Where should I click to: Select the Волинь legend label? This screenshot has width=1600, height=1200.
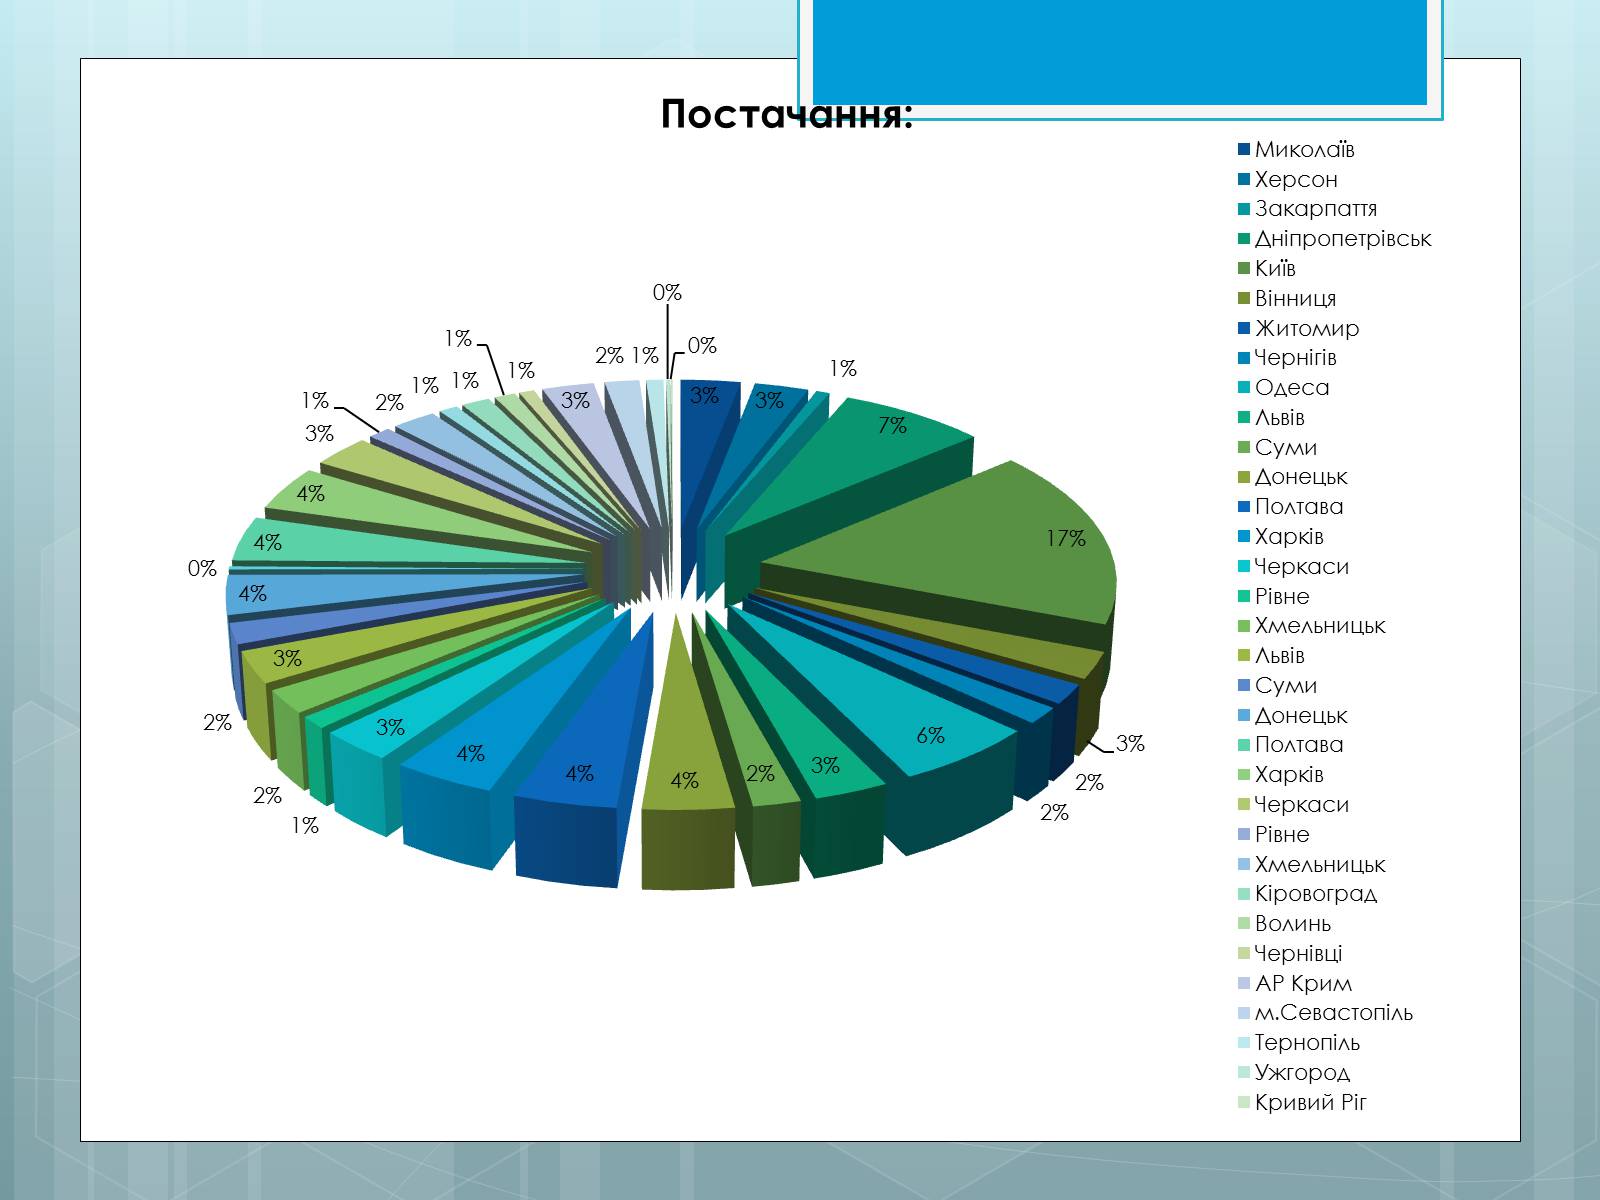1293,924
